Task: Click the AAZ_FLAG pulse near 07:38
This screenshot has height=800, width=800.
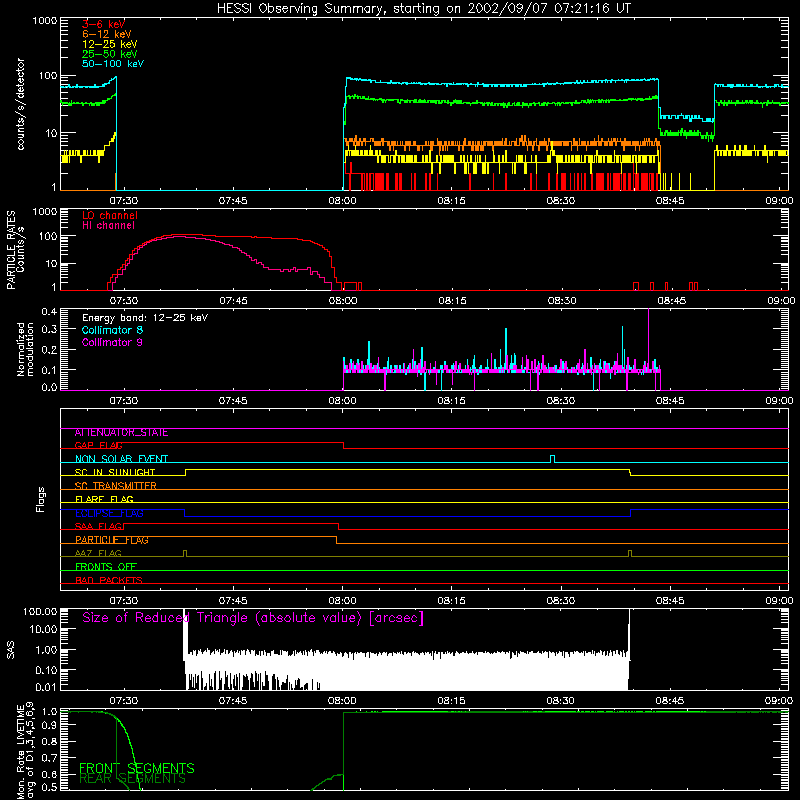Action: pos(185,553)
